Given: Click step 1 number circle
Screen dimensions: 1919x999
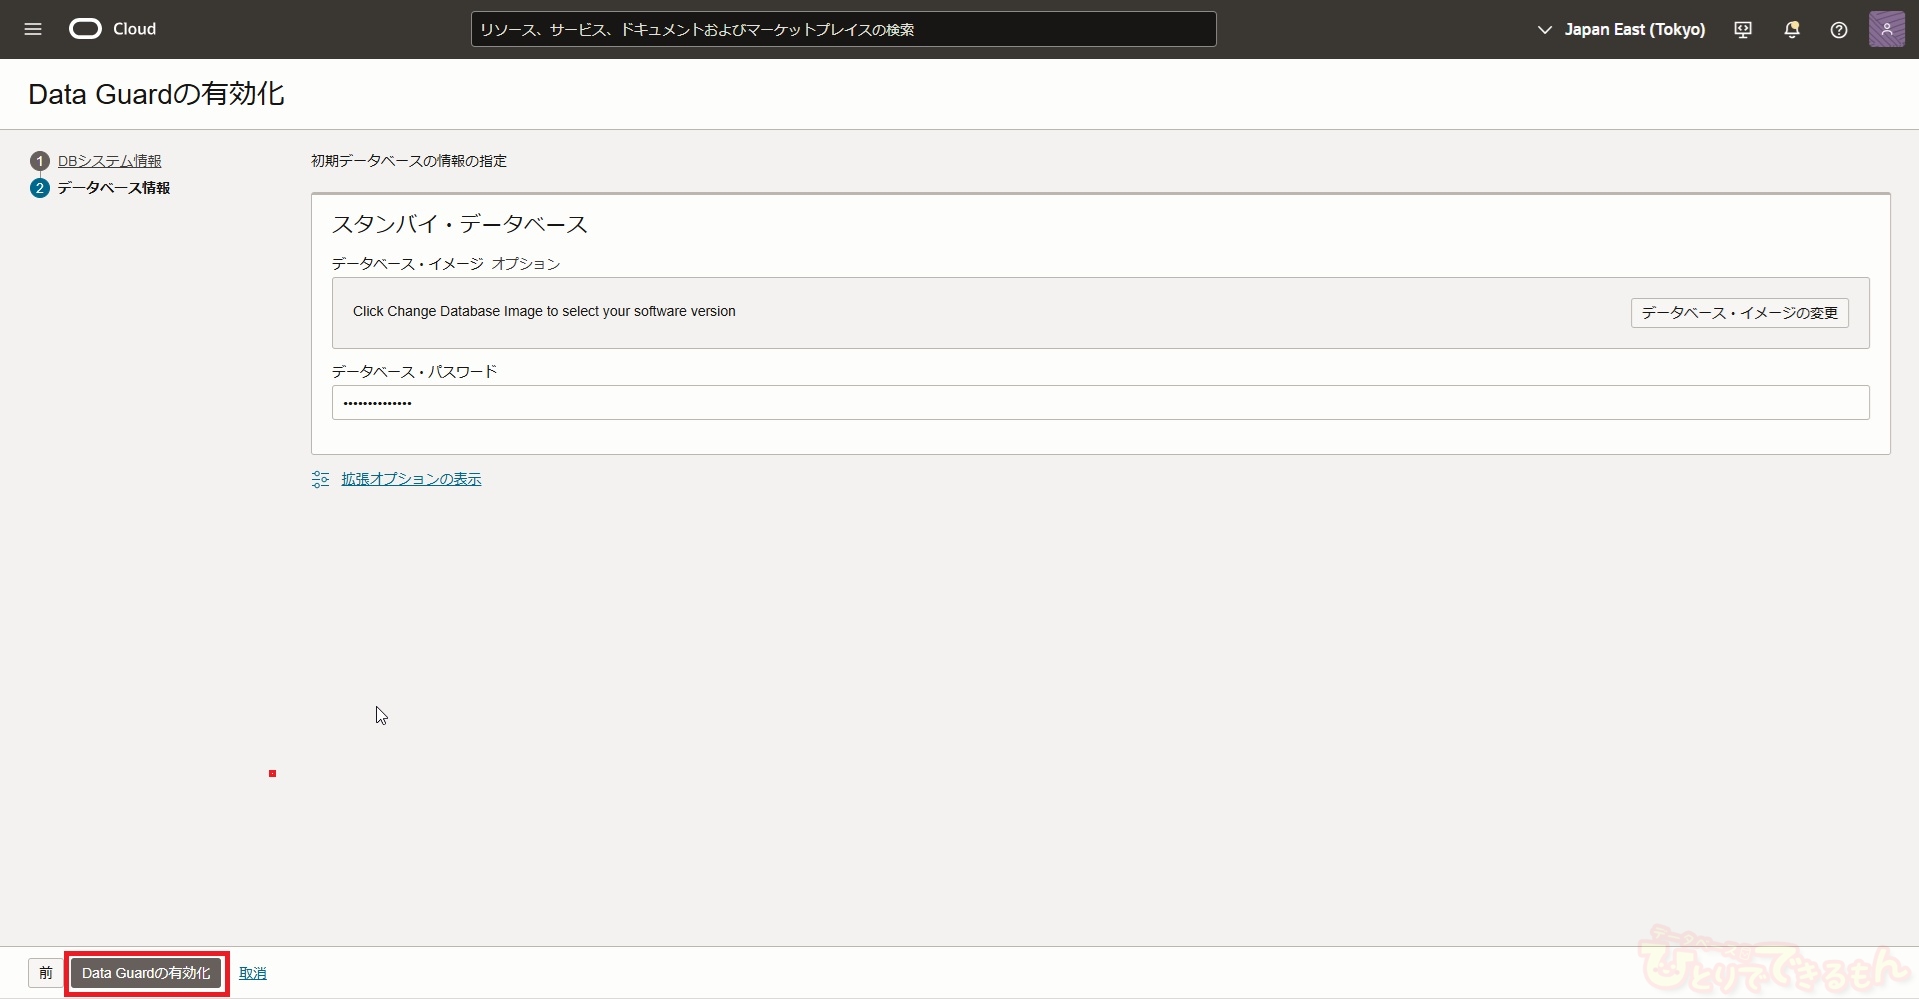Looking at the screenshot, I should click(x=40, y=161).
